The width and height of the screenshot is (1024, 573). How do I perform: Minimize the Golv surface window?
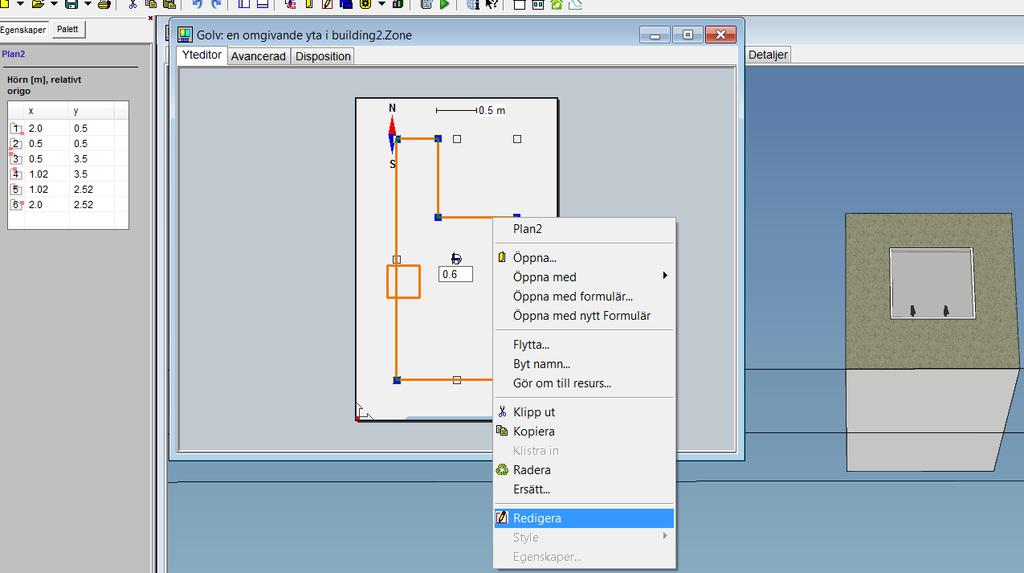pyautogui.click(x=655, y=35)
